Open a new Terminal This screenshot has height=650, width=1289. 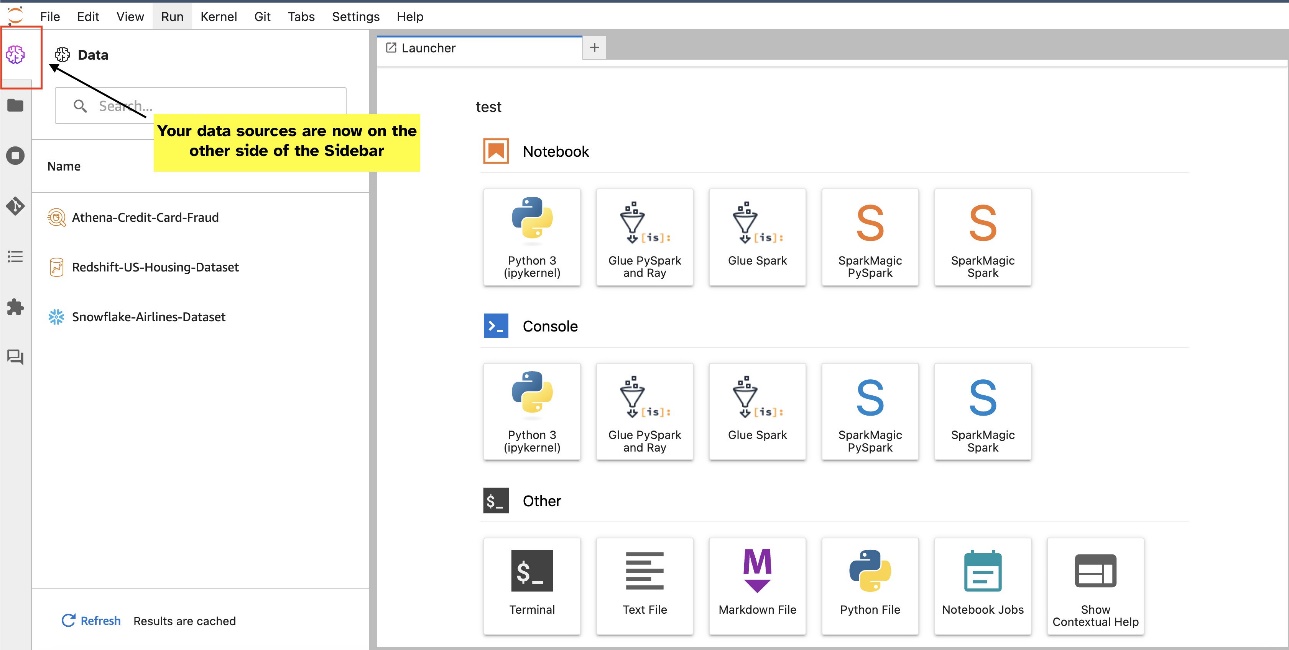pos(532,586)
